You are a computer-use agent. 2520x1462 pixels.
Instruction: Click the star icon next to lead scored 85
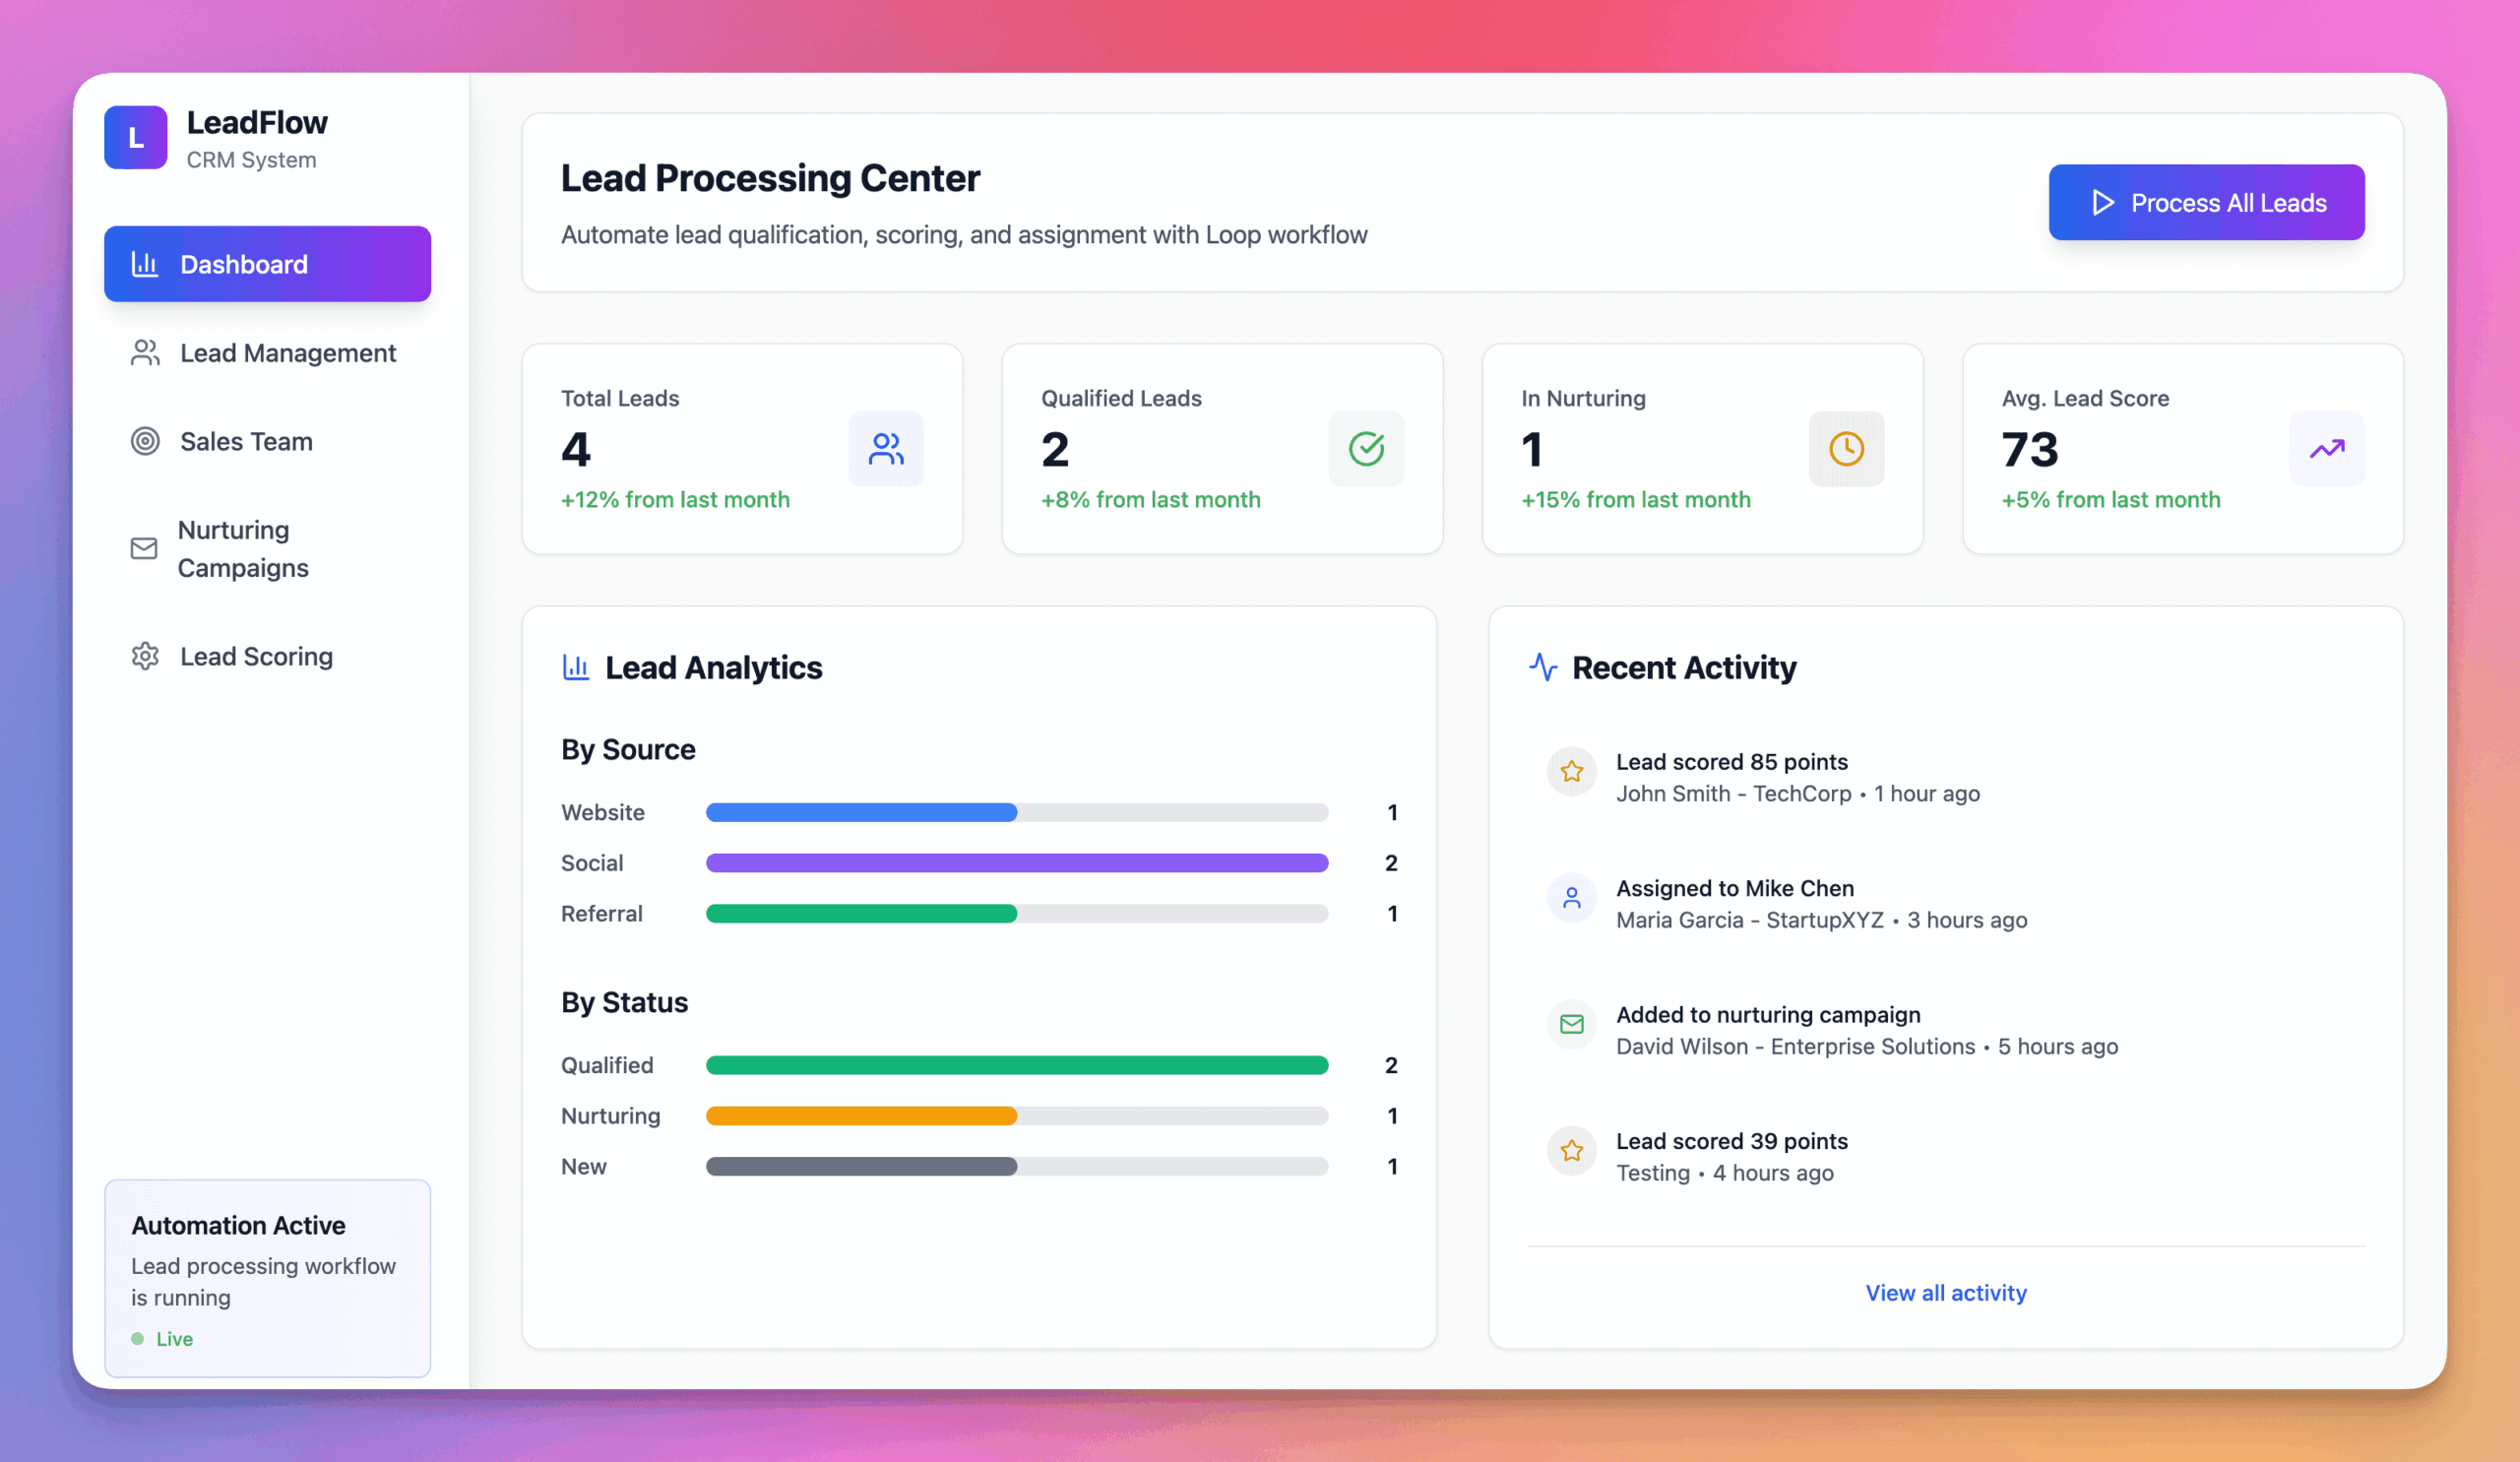(x=1571, y=772)
